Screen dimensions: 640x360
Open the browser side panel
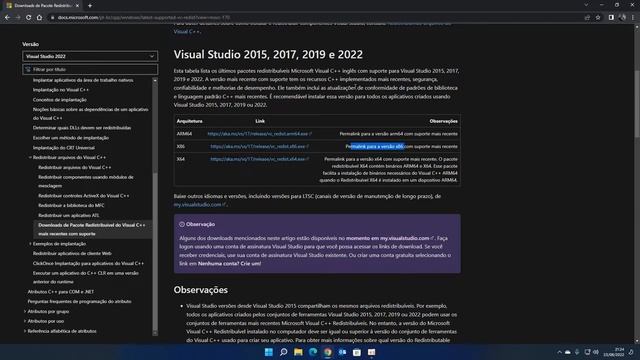(x=611, y=18)
